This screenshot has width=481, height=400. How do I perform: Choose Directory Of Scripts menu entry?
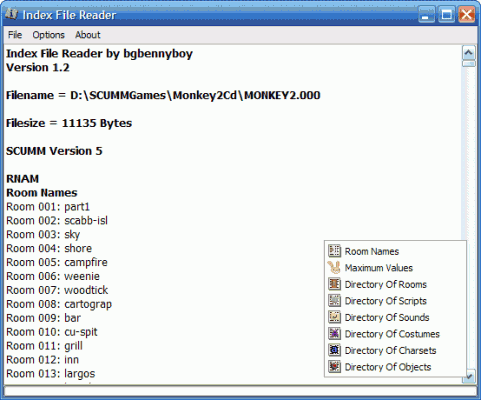point(395,301)
